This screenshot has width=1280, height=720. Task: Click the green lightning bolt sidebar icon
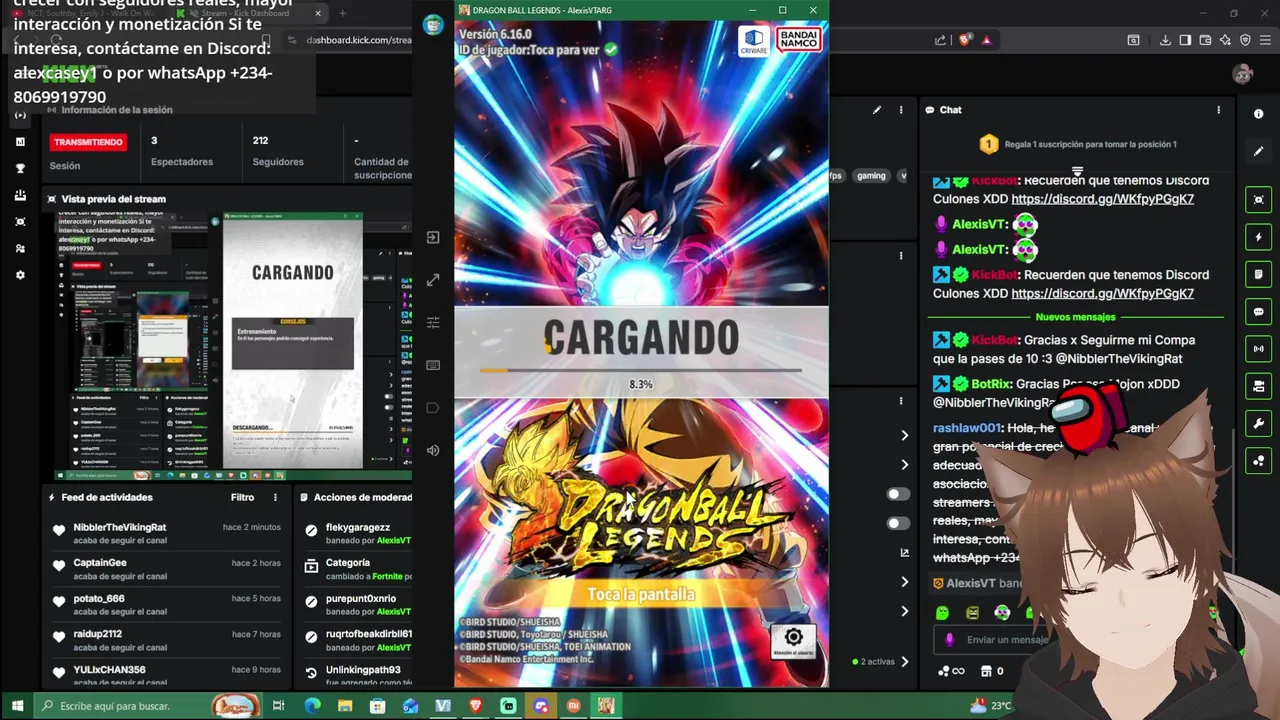click(x=1259, y=237)
